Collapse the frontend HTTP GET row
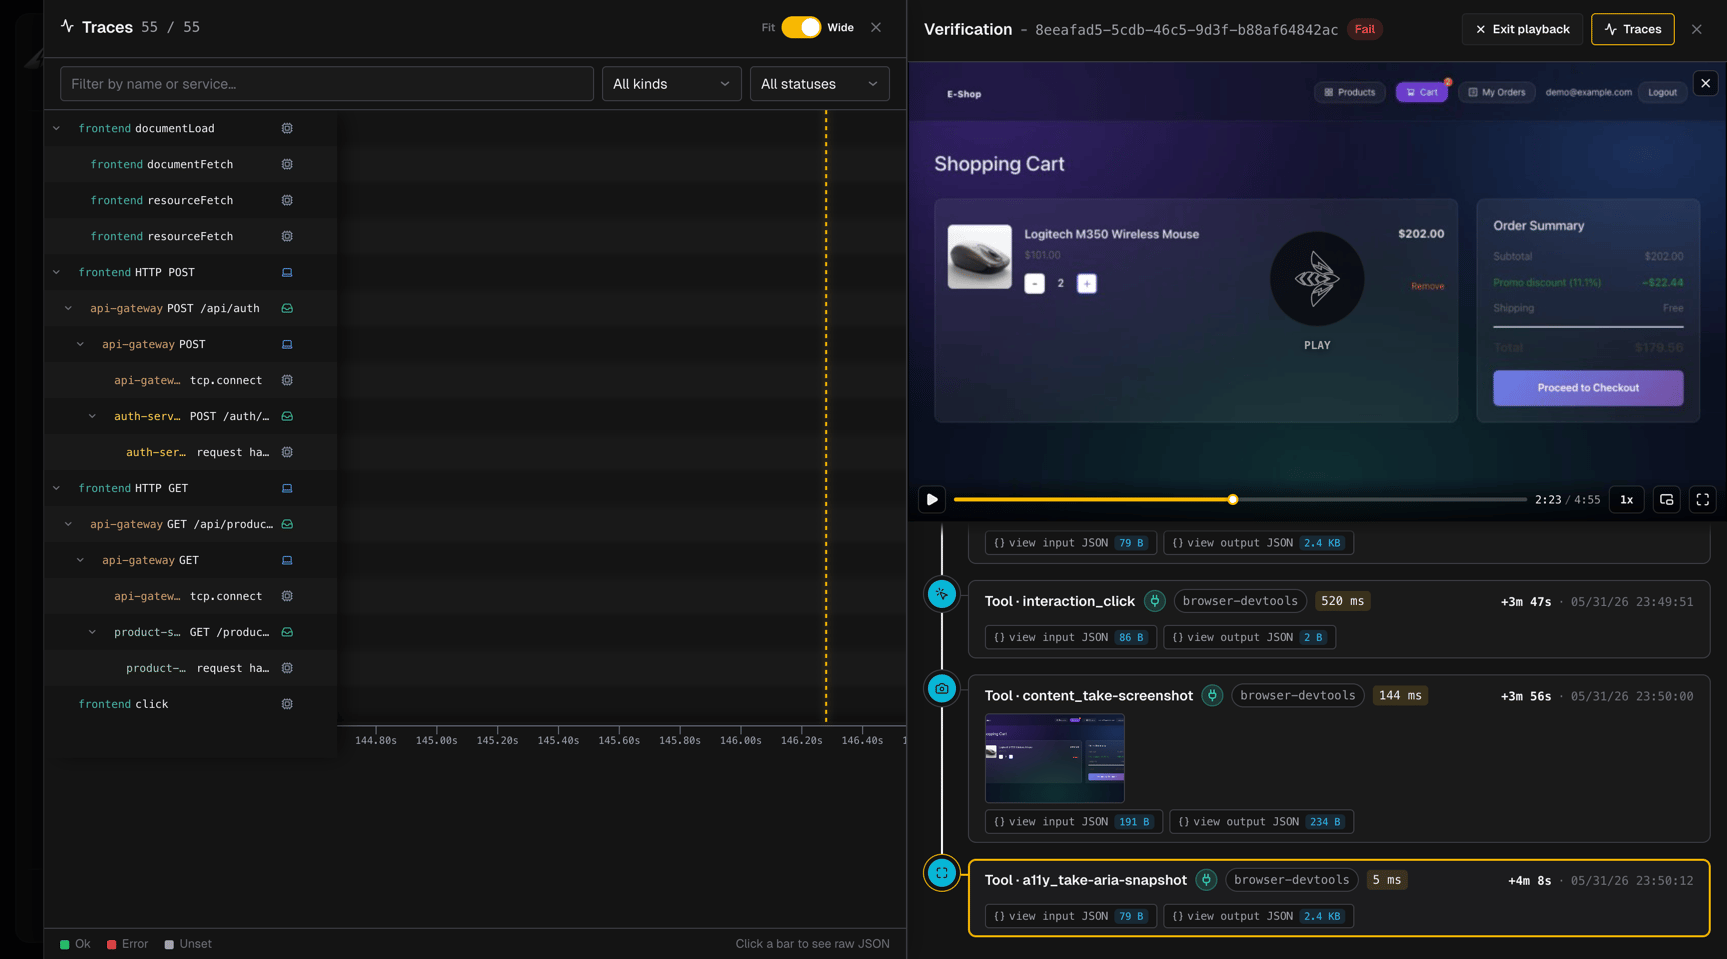Screen dimensions: 1727x959 57,488
